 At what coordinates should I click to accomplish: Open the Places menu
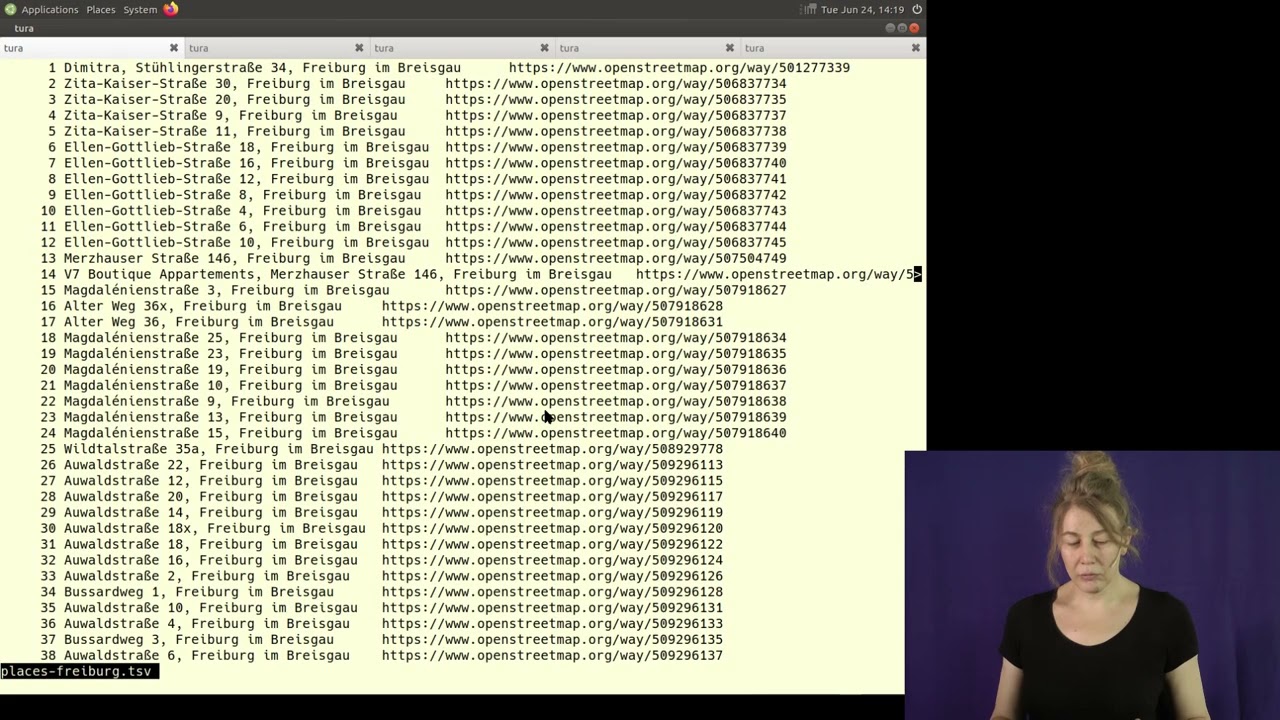101,9
